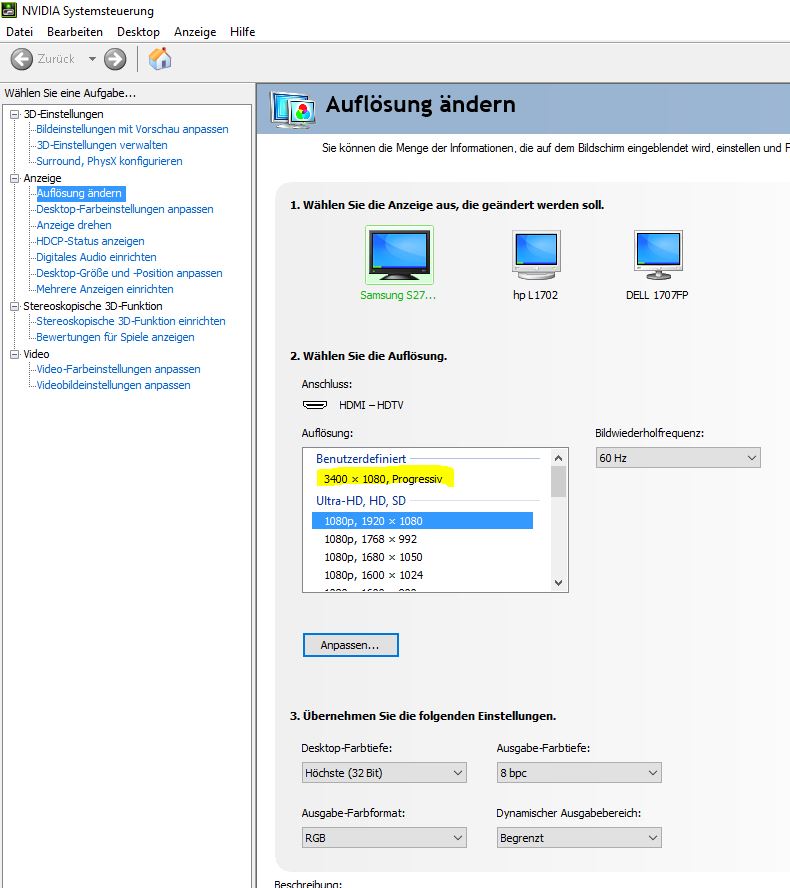
Task: Click the HDMI connector icon
Action: (315, 405)
